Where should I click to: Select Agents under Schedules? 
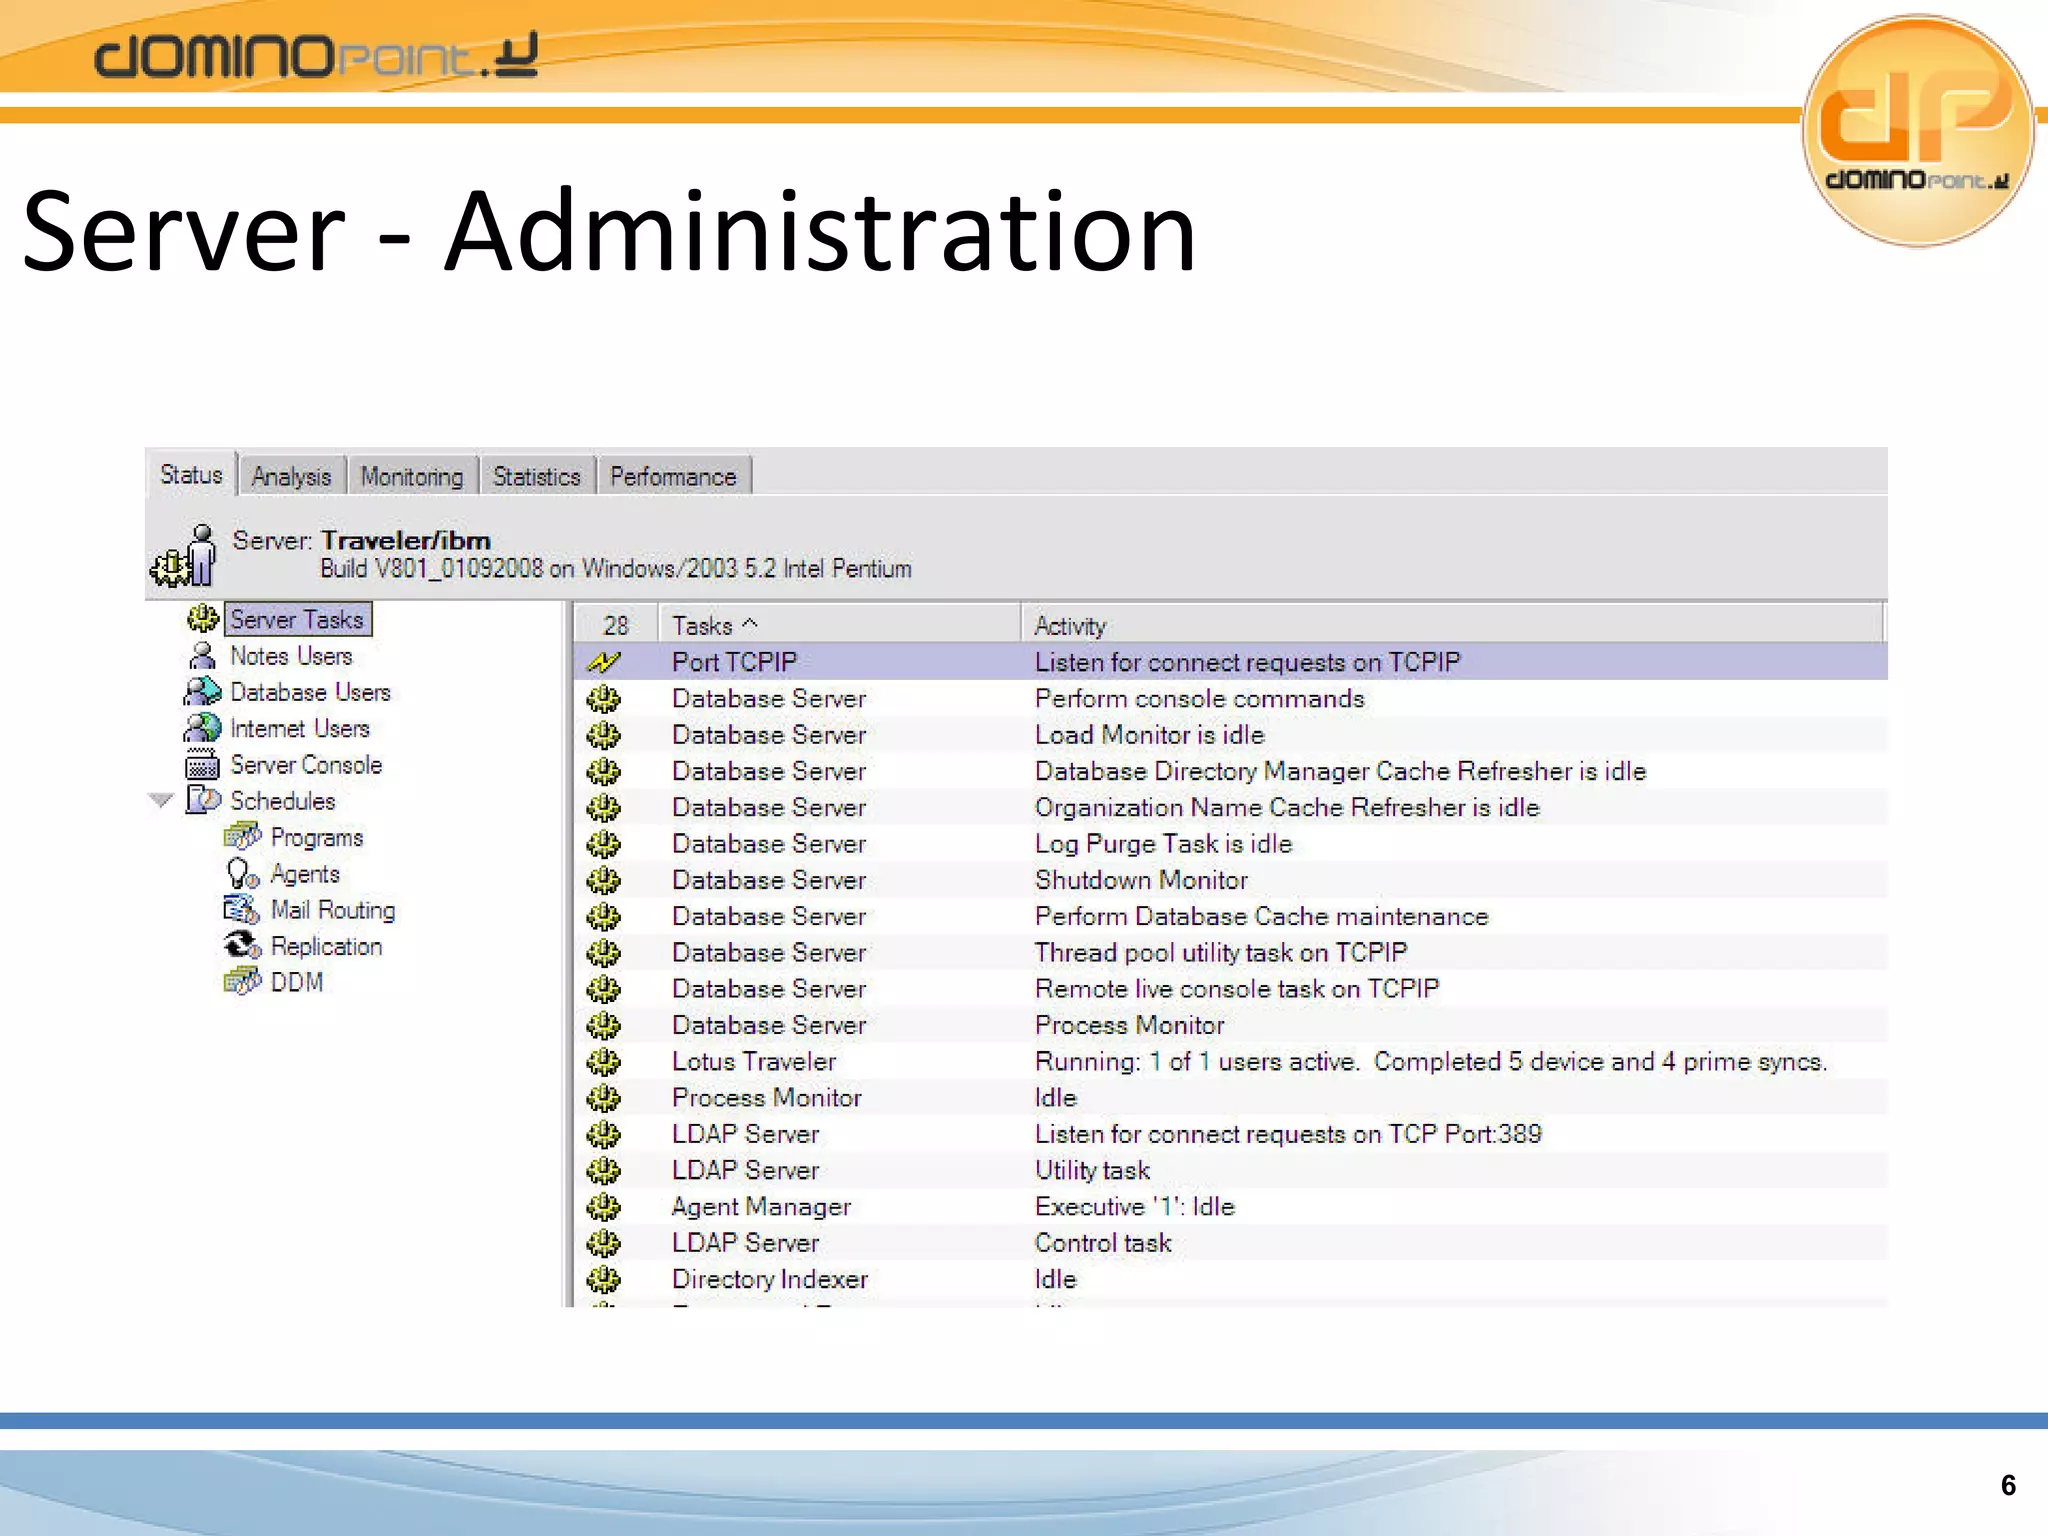pyautogui.click(x=305, y=874)
